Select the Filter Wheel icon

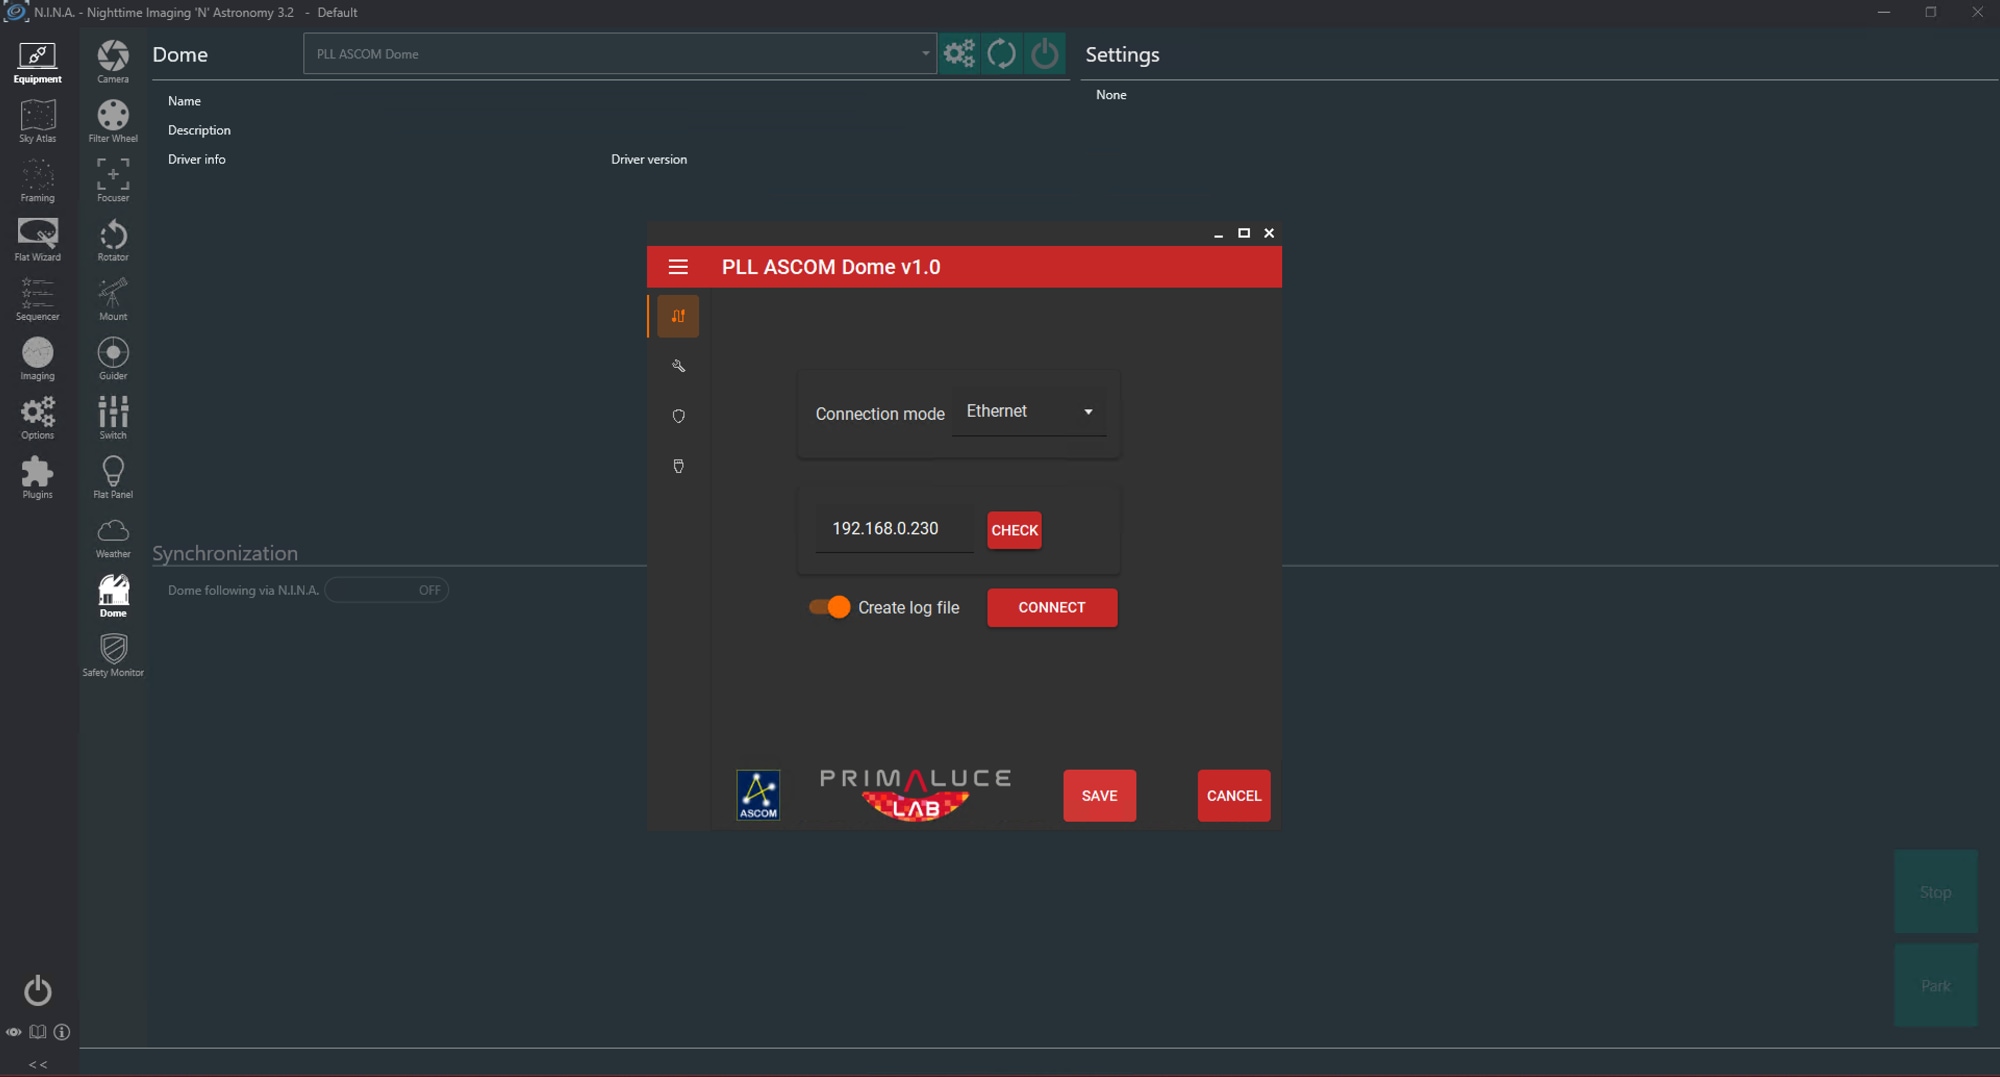coord(113,120)
